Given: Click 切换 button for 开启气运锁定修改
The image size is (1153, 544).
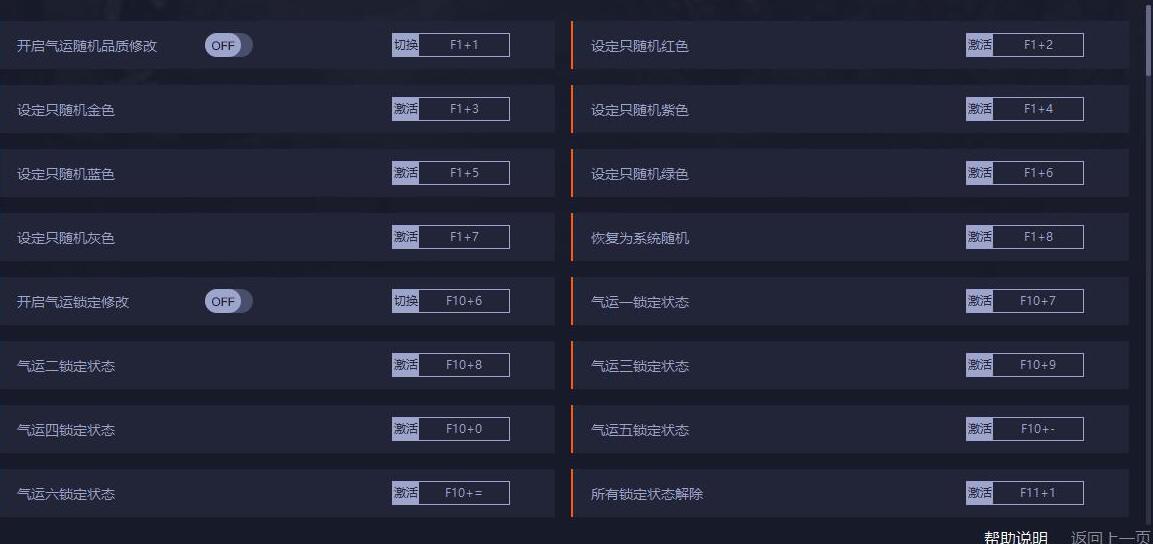Looking at the screenshot, I should pos(405,301).
